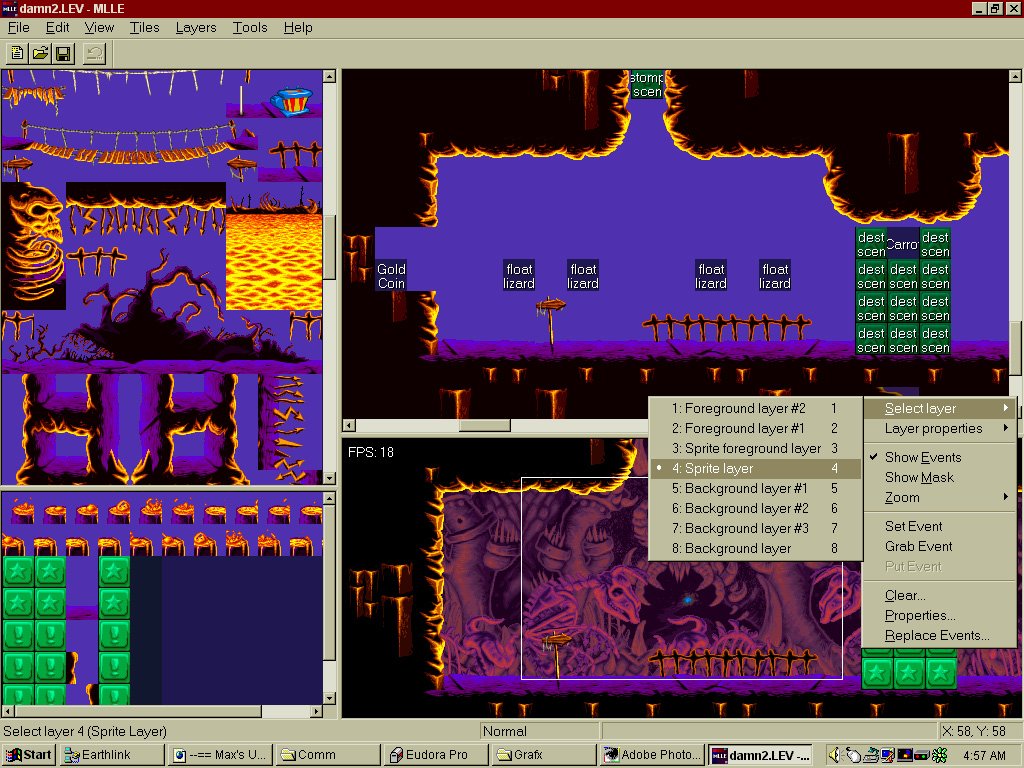Select layer 7: Background layer #3
The height and width of the screenshot is (768, 1024).
(755, 528)
